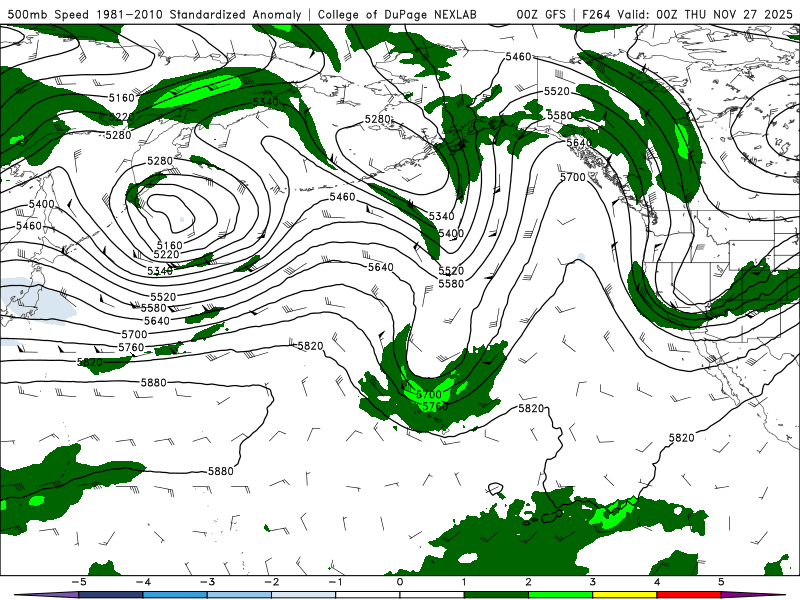Click 'College of DuPage NEXLAB' header text
Screen dimensions: 800x600
click(x=397, y=14)
